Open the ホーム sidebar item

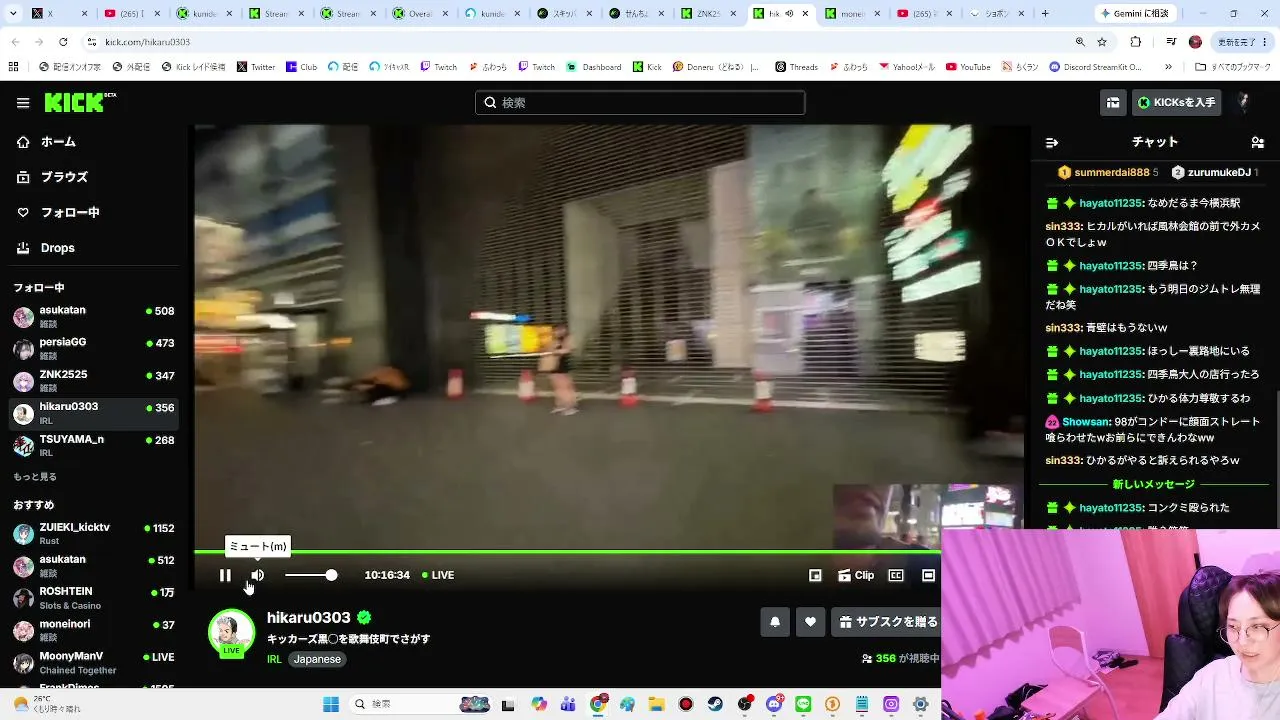coord(95,142)
